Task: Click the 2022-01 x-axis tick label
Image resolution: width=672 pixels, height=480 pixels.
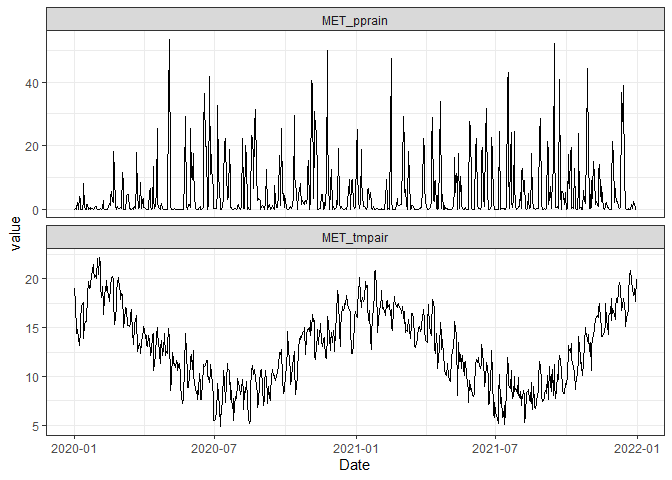Action: pos(639,447)
